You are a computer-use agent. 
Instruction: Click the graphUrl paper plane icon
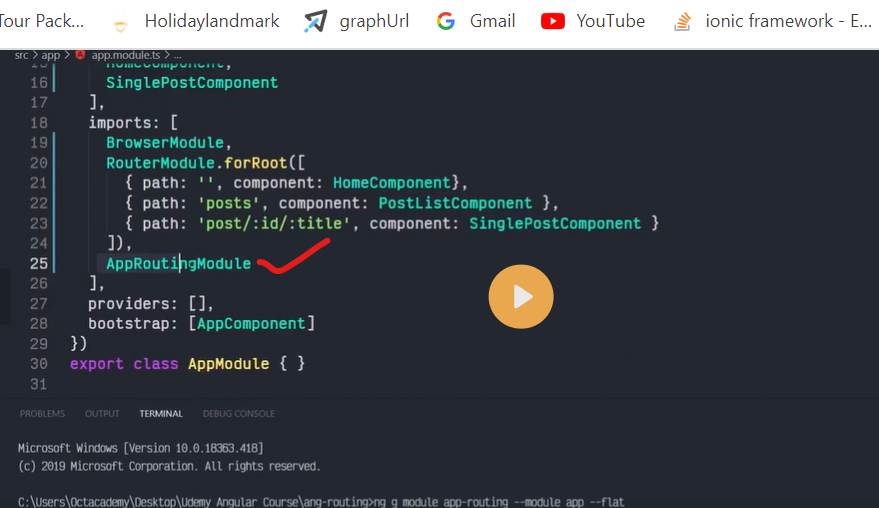(x=316, y=21)
